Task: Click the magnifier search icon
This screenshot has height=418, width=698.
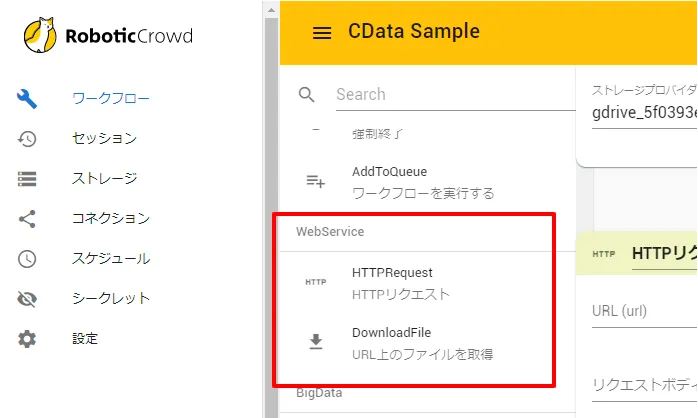Action: [308, 94]
